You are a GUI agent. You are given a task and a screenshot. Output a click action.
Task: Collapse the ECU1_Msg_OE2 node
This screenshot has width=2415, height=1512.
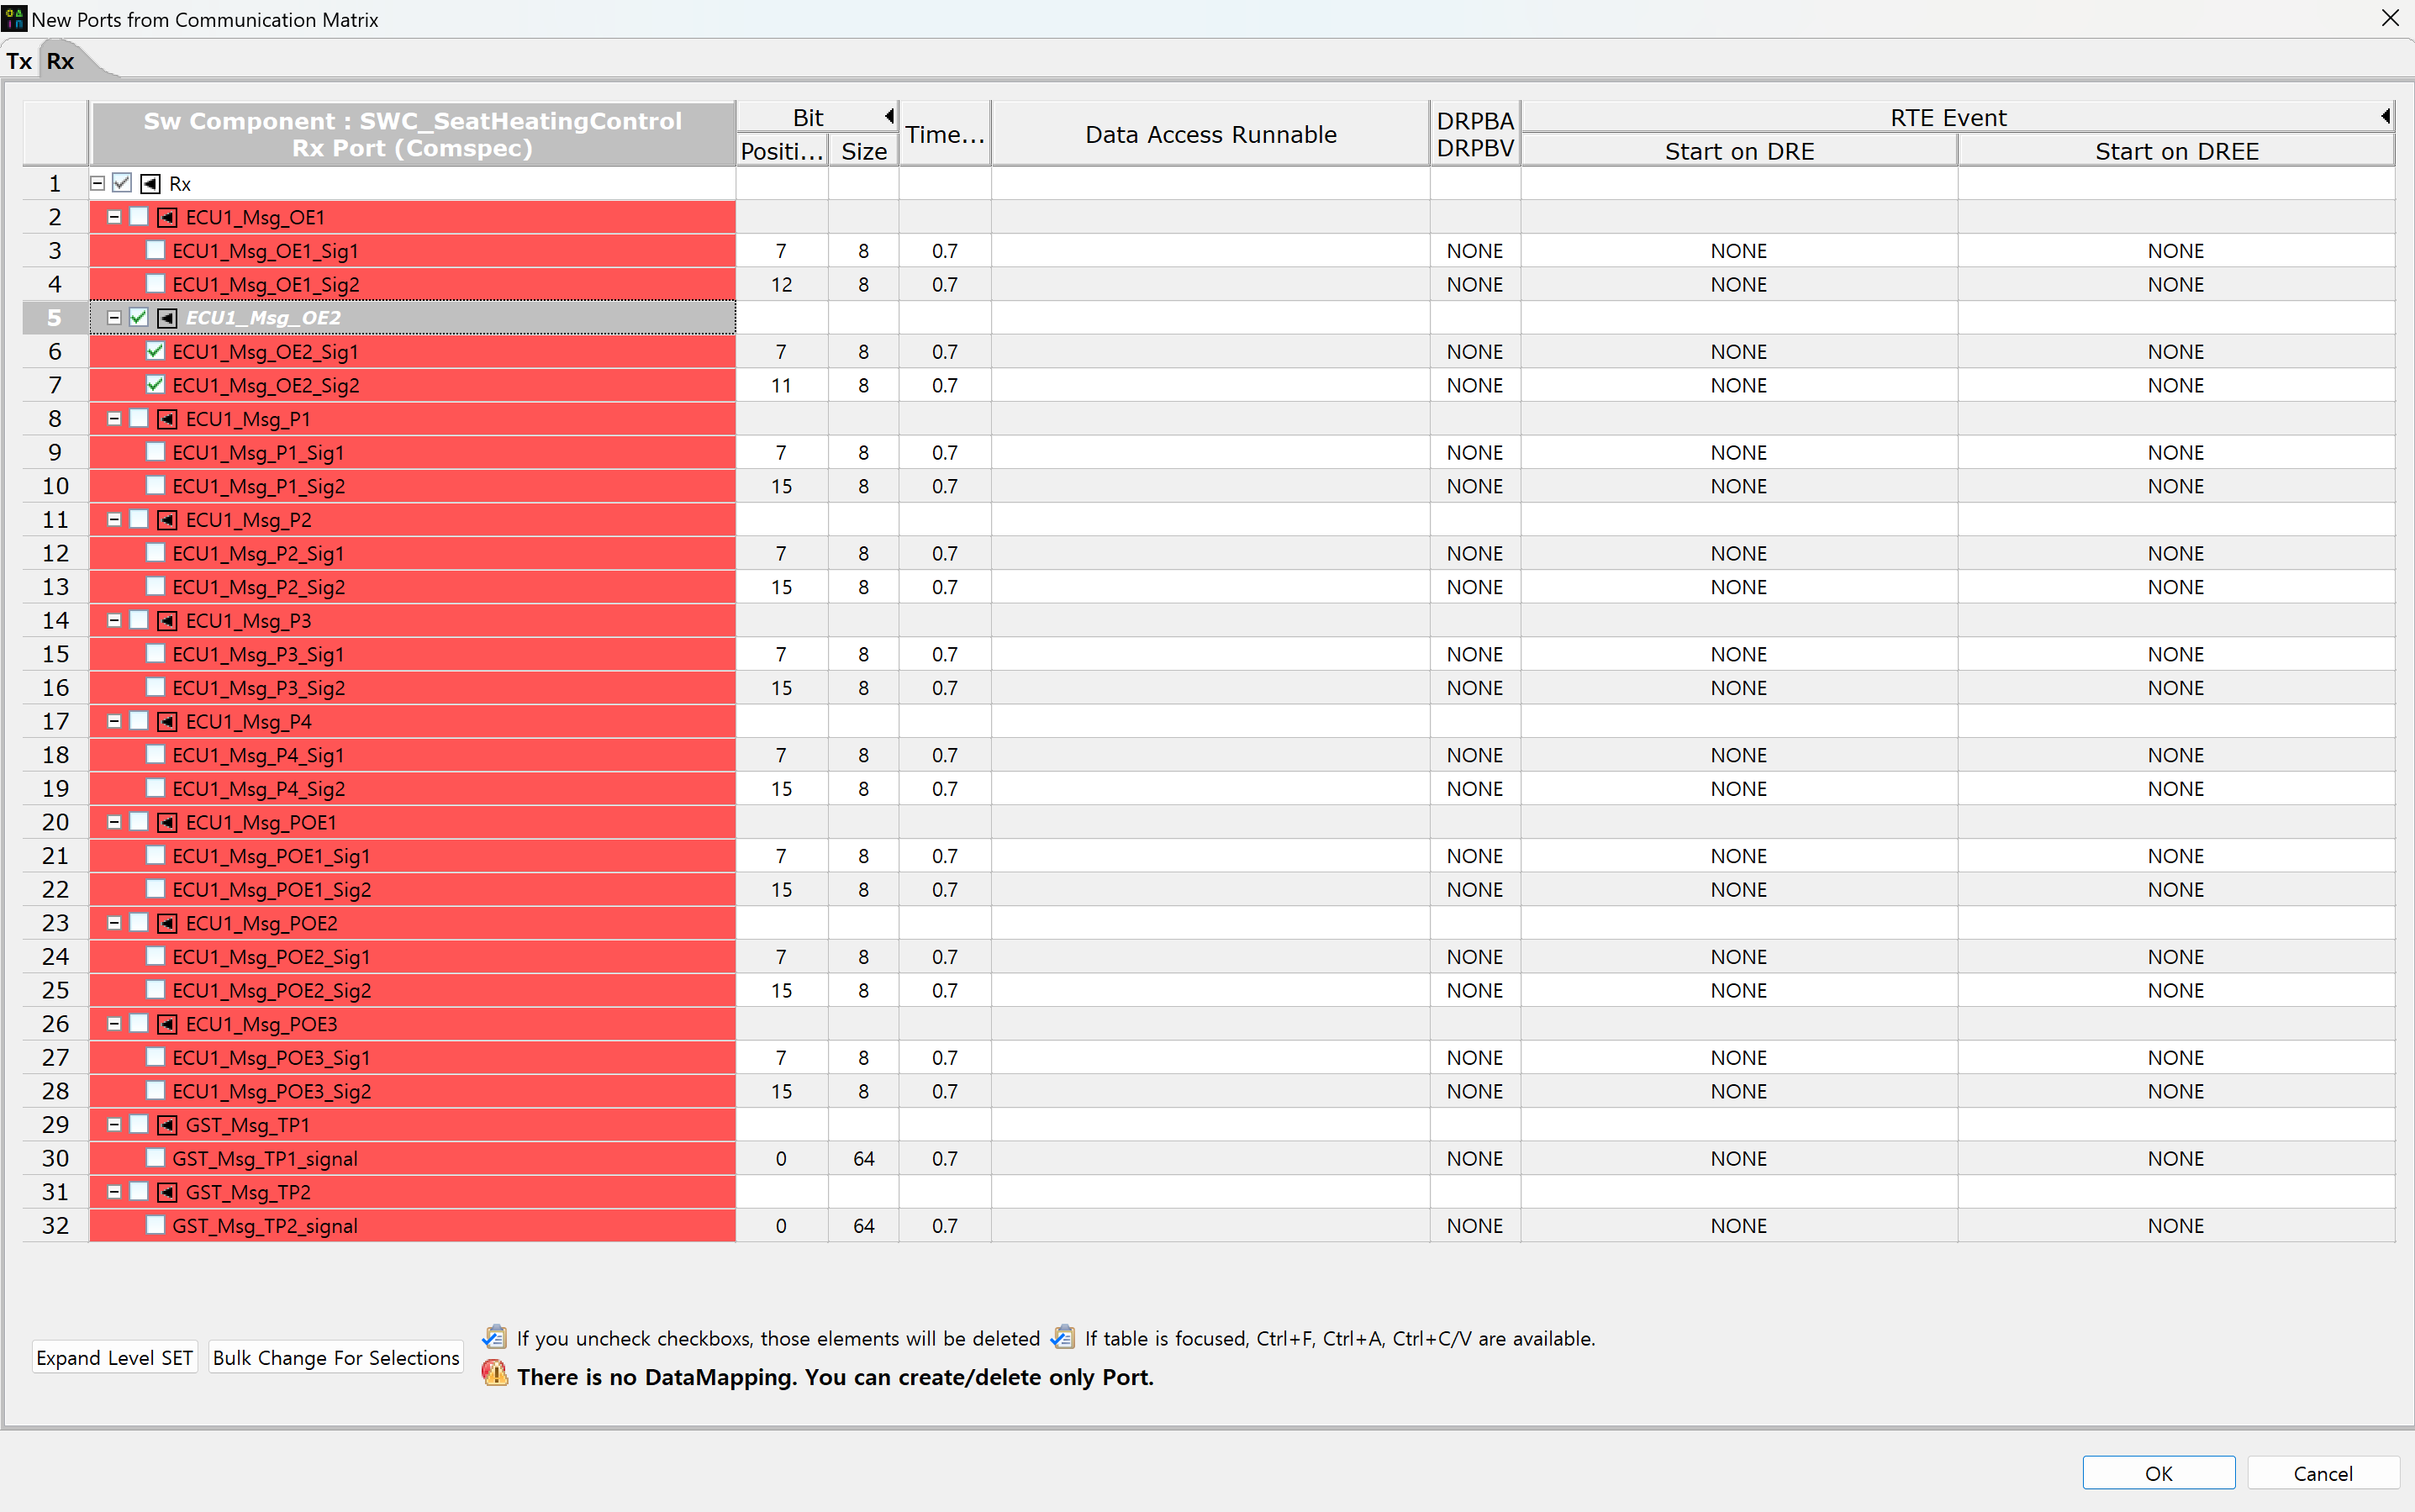click(x=114, y=318)
